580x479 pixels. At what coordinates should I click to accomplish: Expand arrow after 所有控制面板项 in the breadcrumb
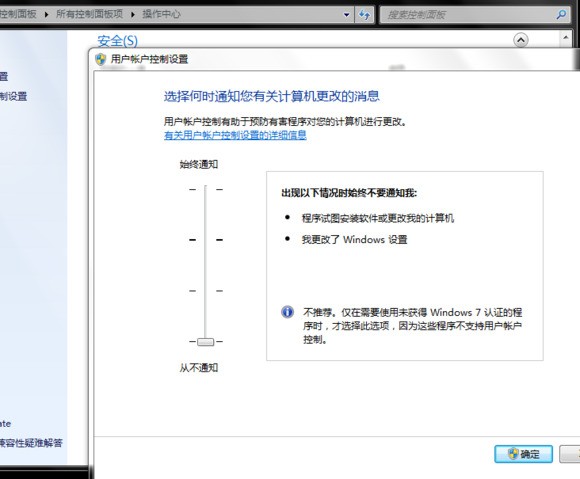click(133, 14)
